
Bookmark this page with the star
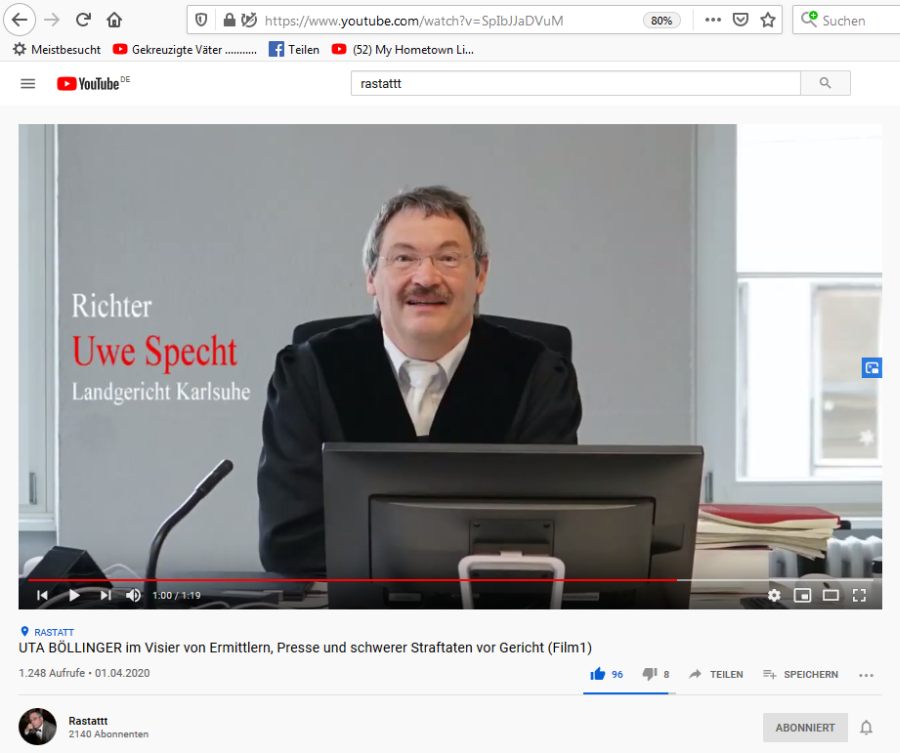(767, 20)
